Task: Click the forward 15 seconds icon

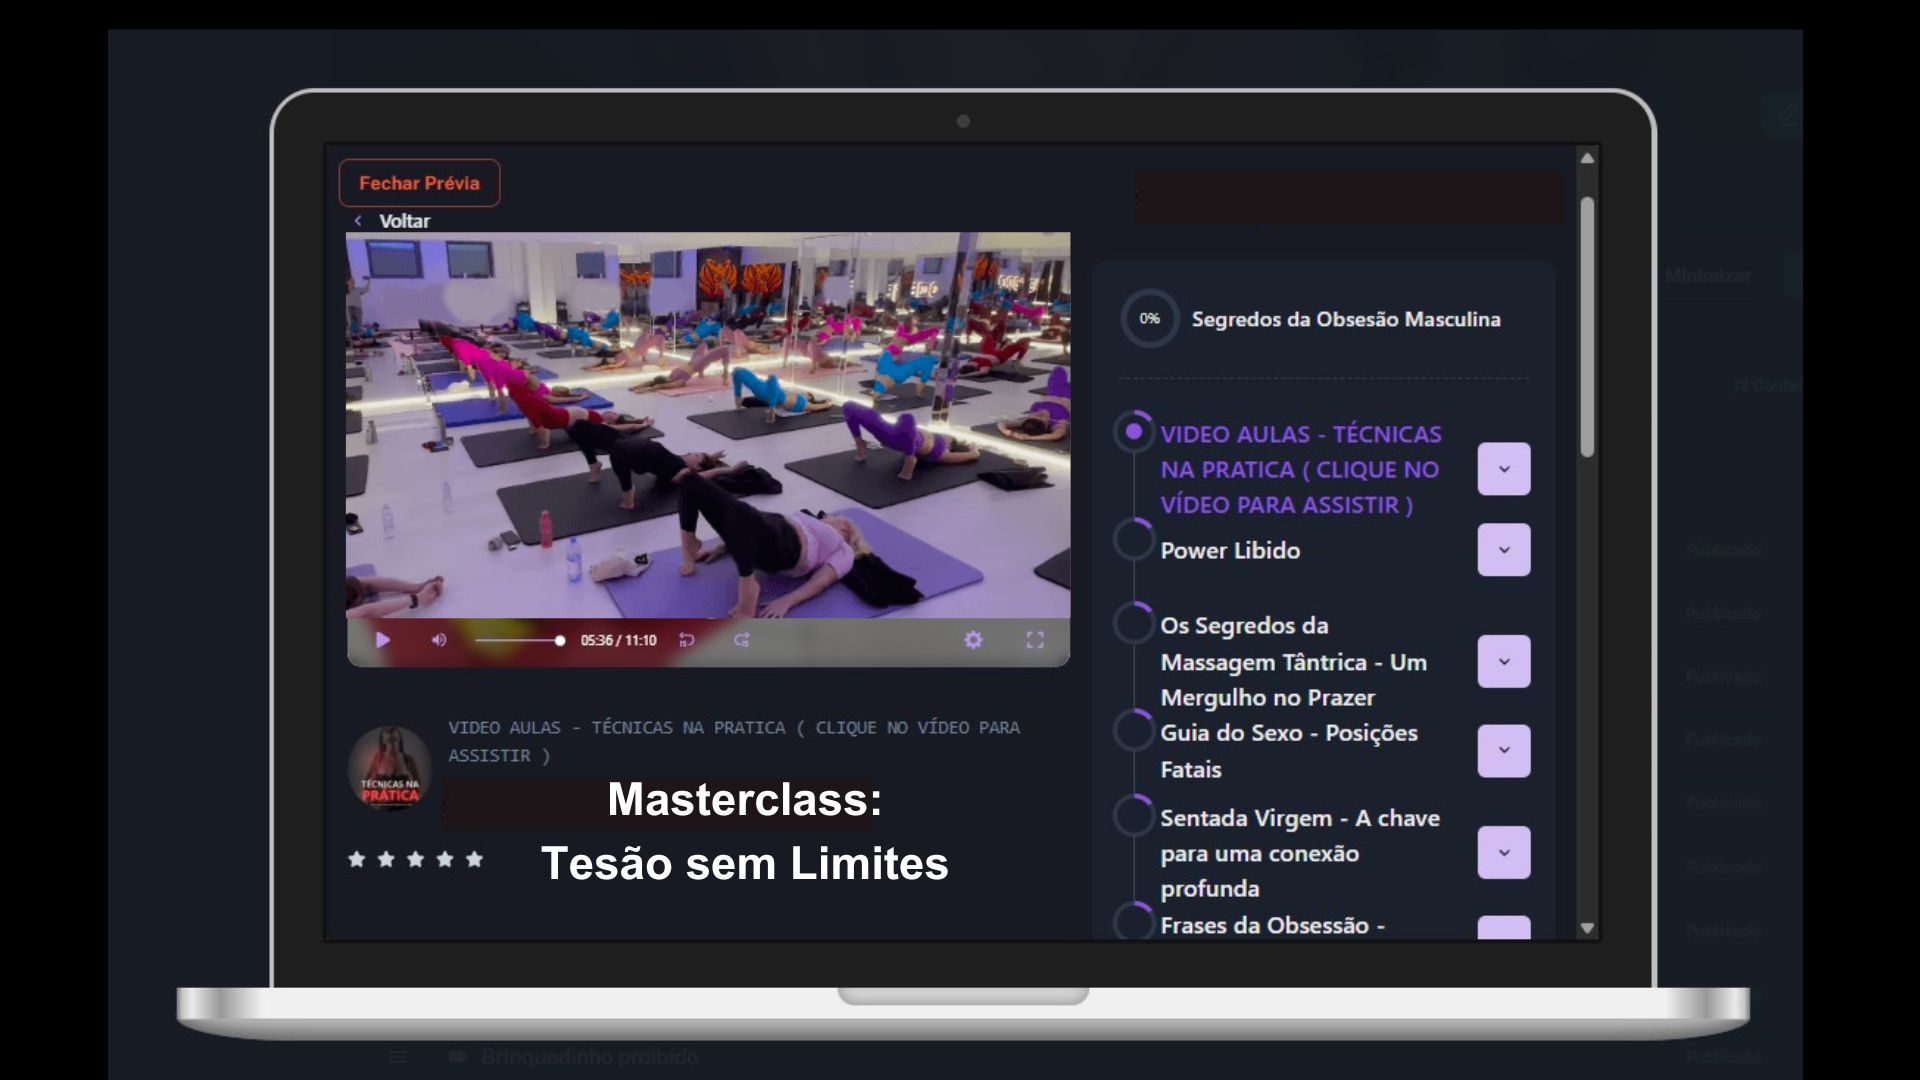Action: click(741, 640)
